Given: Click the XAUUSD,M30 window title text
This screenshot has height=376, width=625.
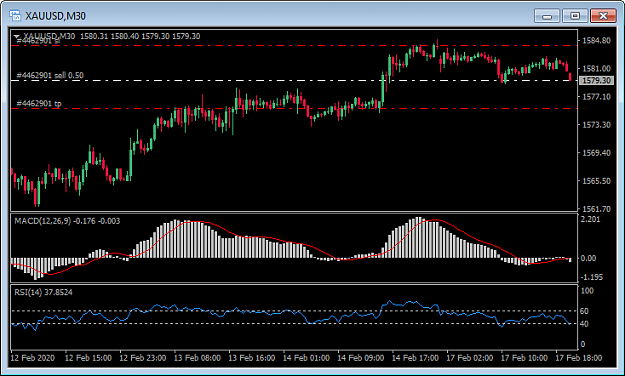Looking at the screenshot, I should (x=55, y=16).
